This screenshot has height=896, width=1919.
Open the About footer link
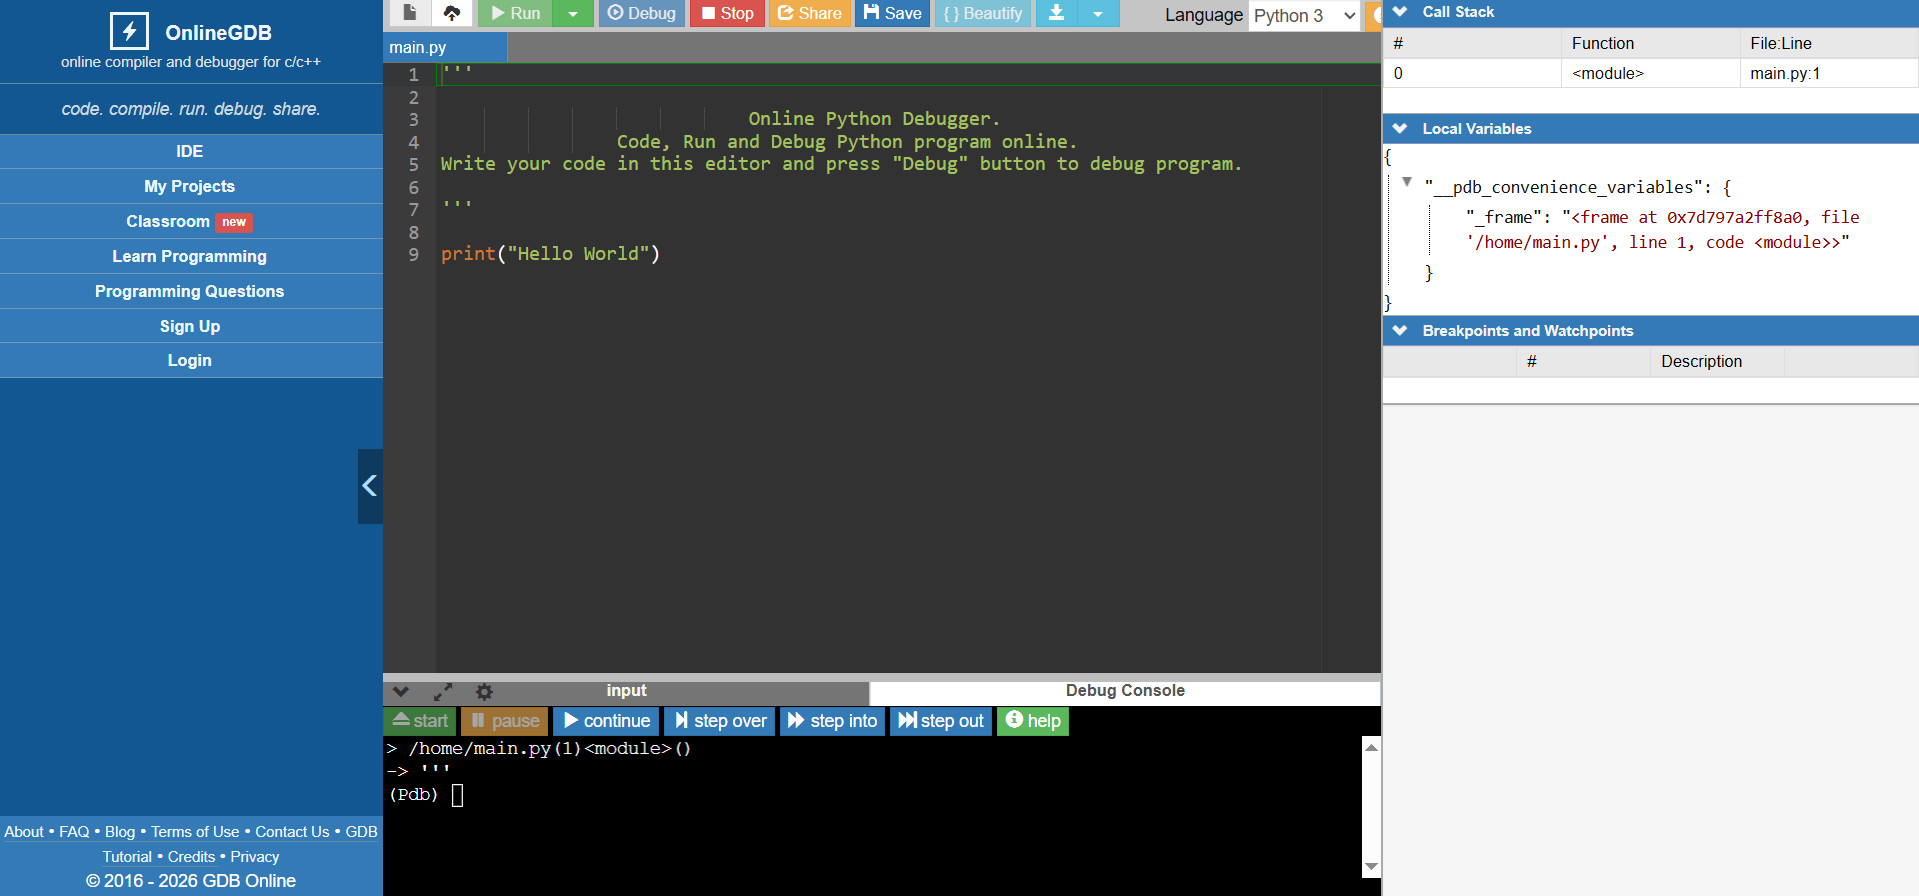(24, 832)
